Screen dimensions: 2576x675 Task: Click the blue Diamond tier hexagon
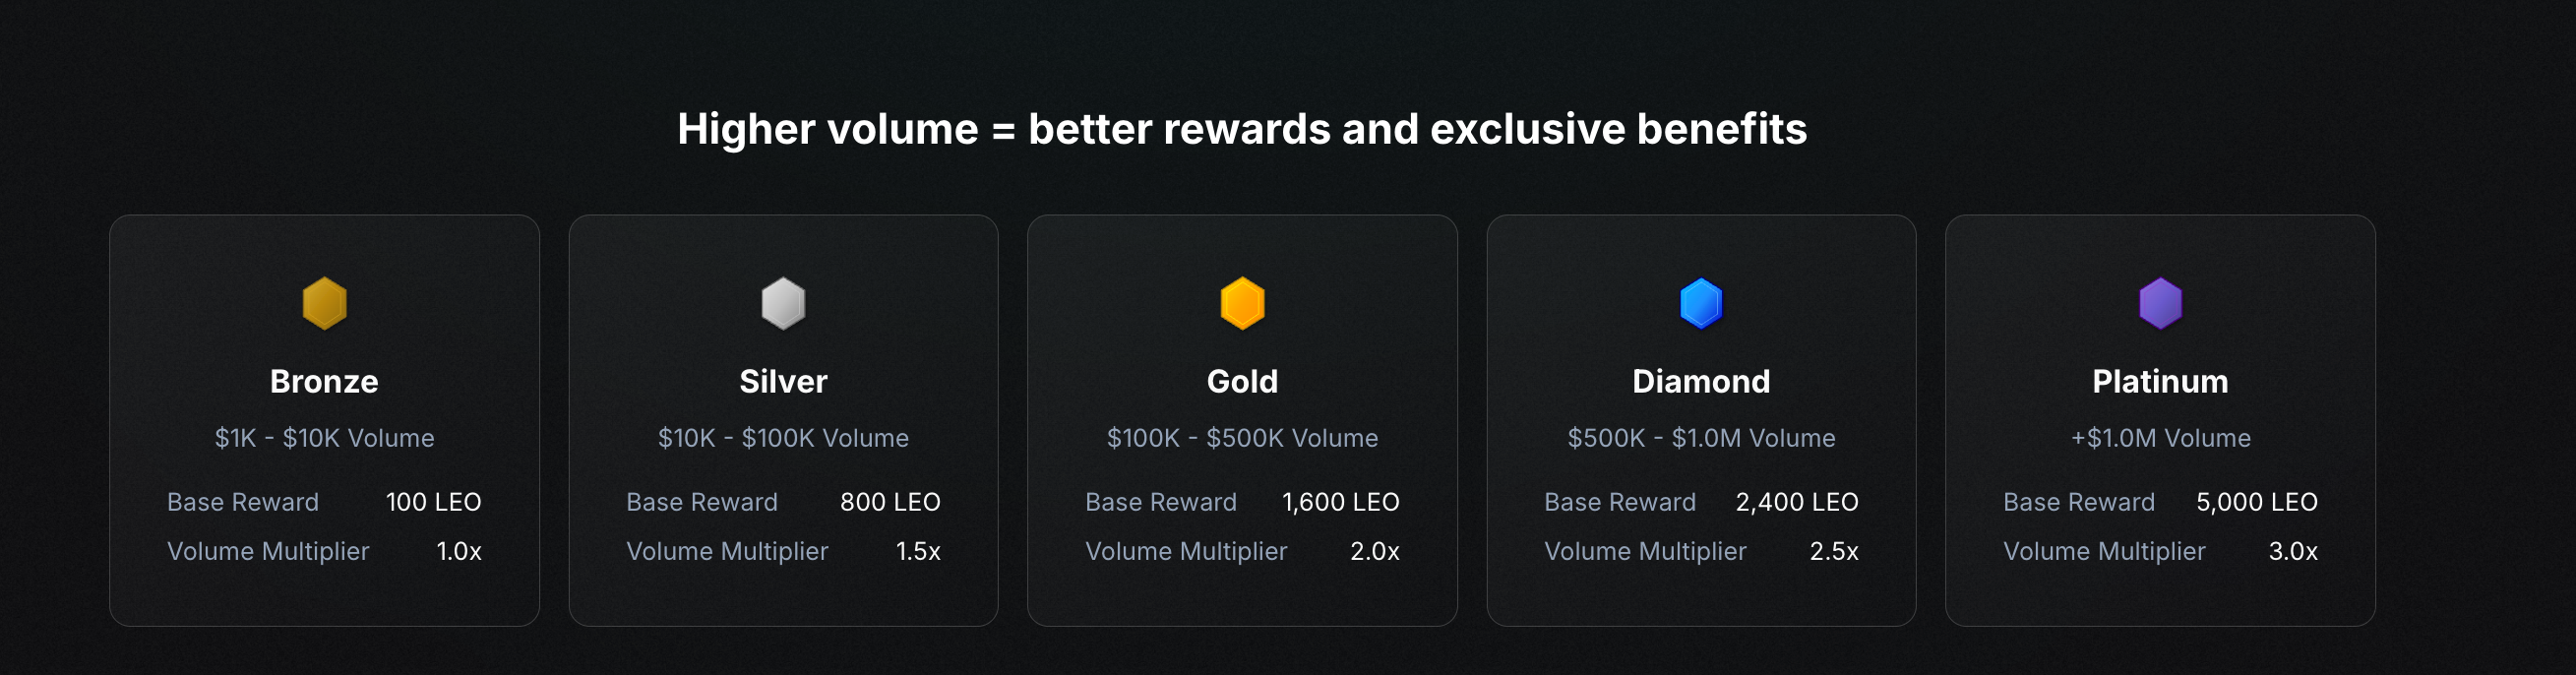point(1701,303)
